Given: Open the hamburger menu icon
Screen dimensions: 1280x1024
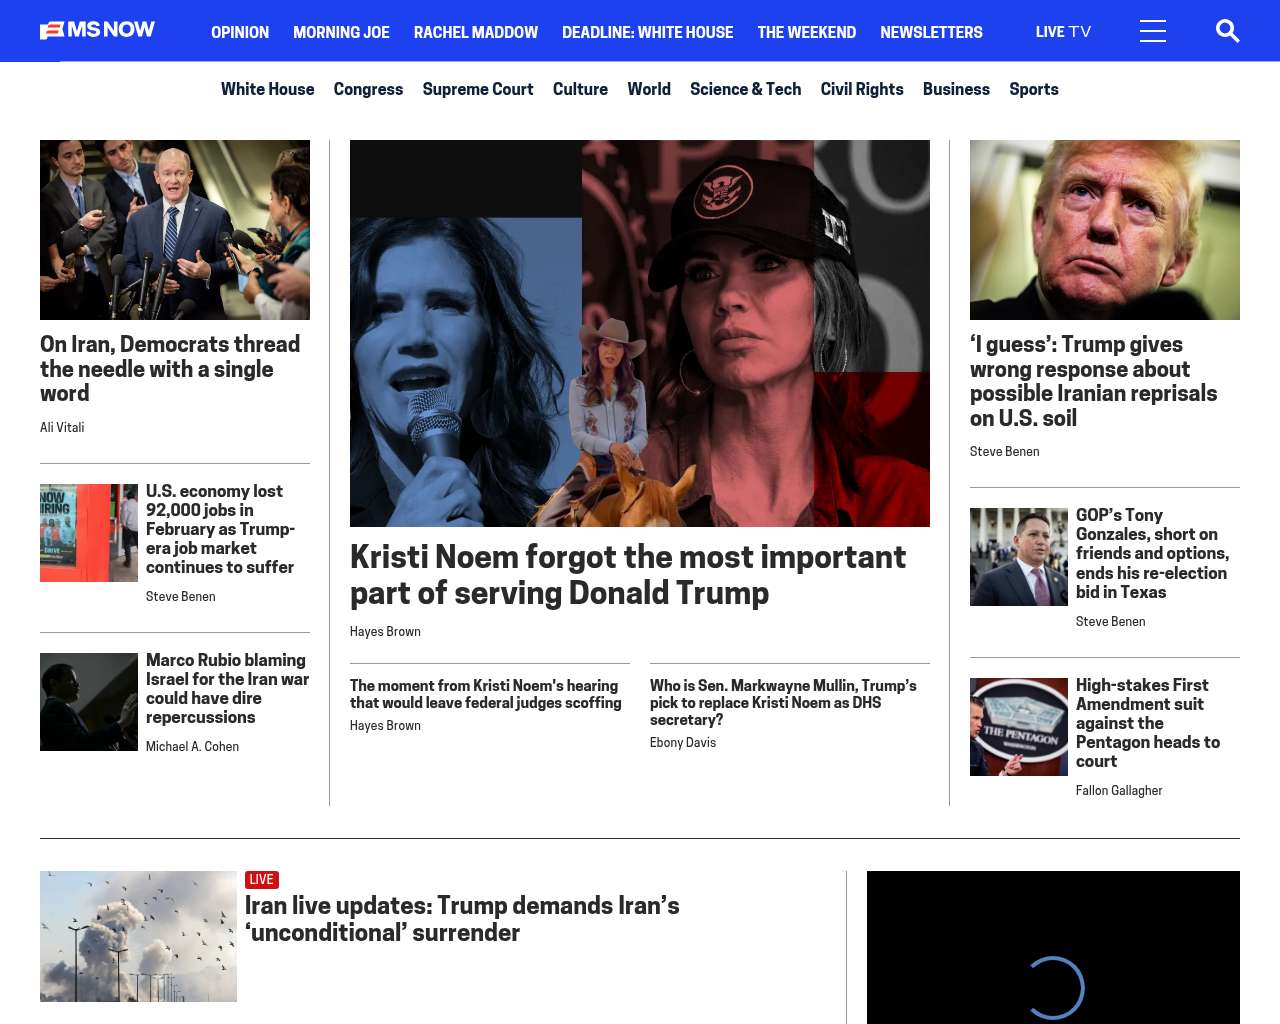Looking at the screenshot, I should [1152, 31].
